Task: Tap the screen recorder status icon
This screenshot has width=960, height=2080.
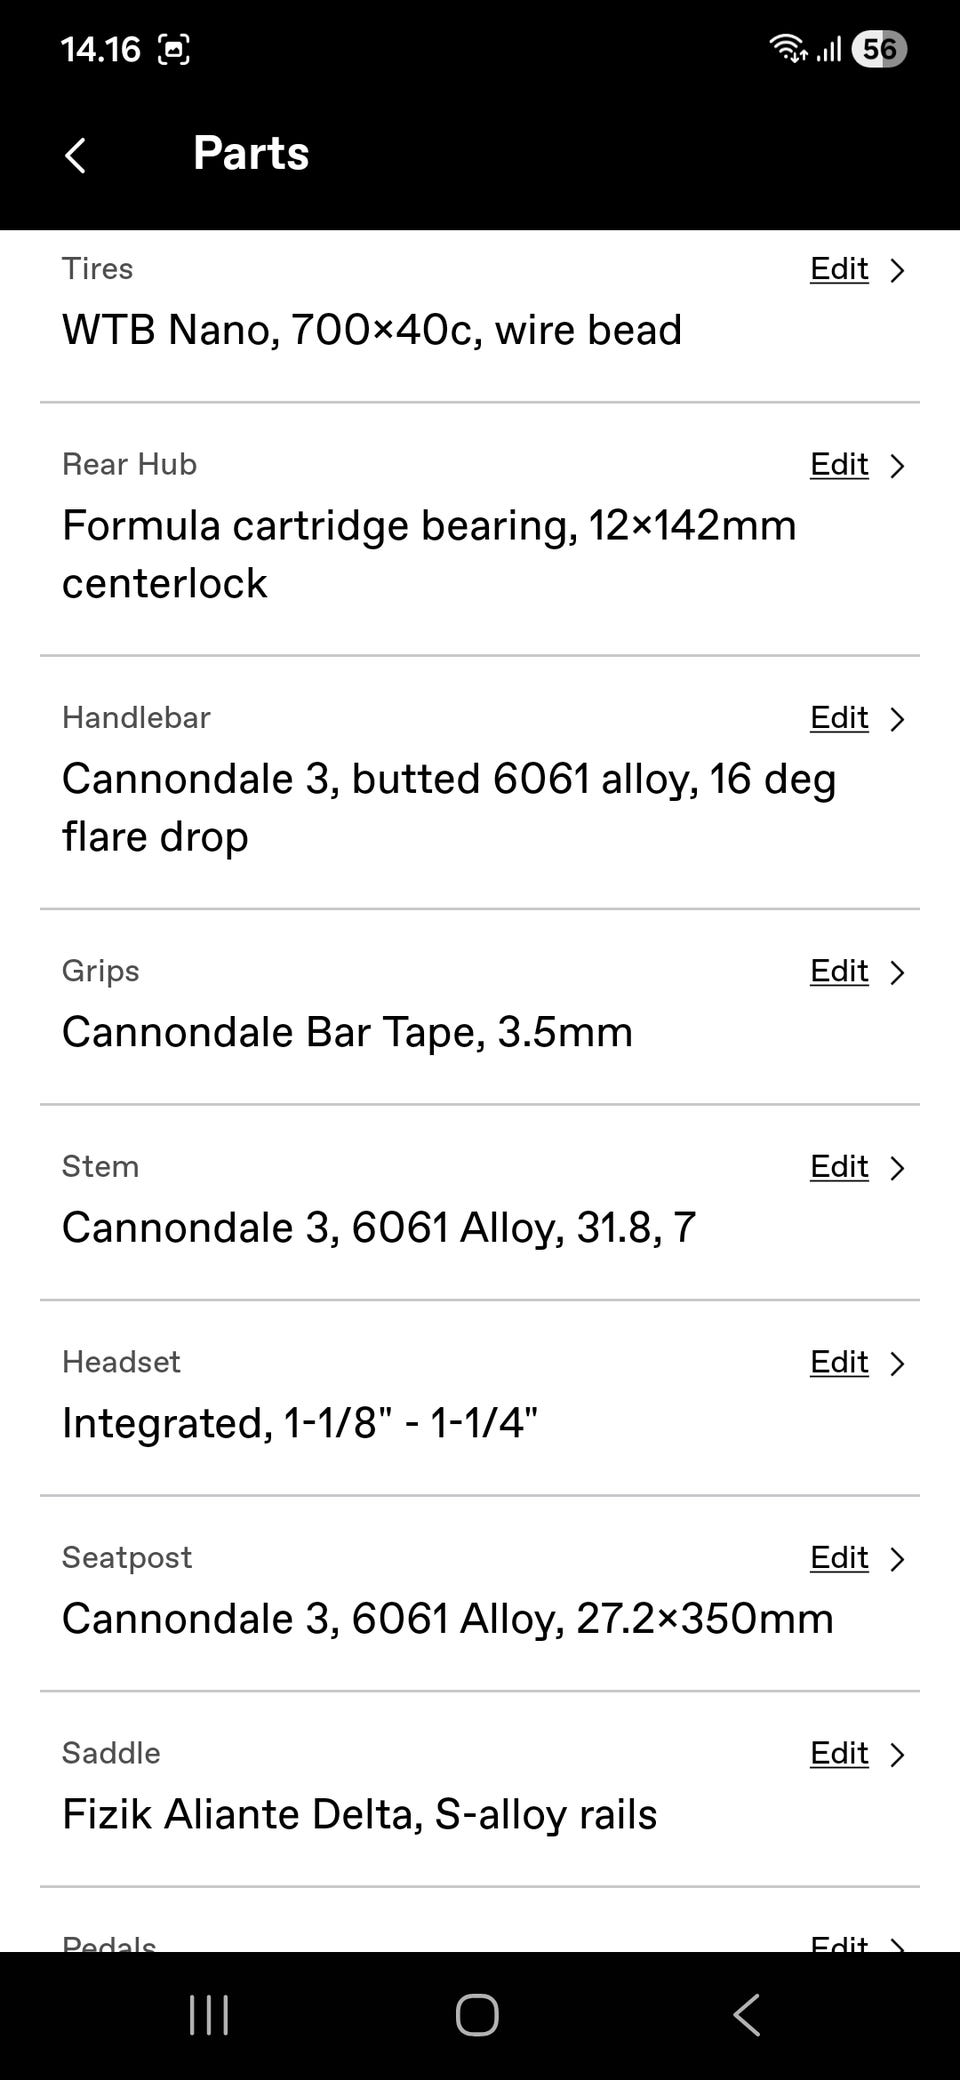Action: pyautogui.click(x=174, y=49)
